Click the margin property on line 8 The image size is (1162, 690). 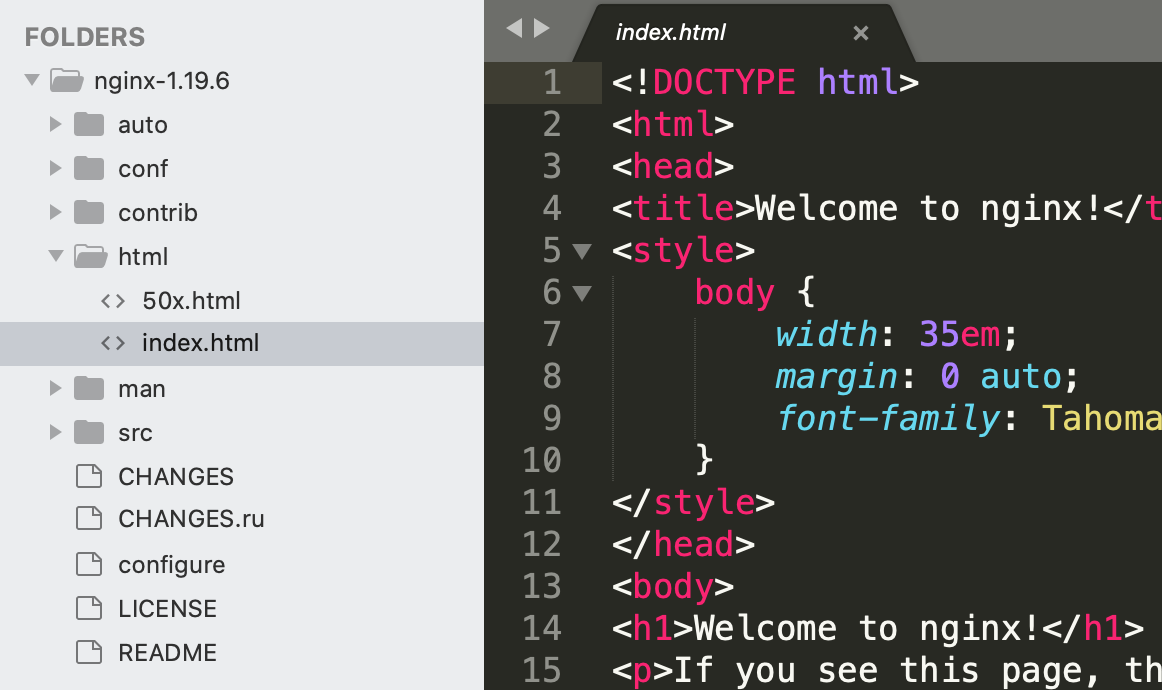(x=836, y=376)
